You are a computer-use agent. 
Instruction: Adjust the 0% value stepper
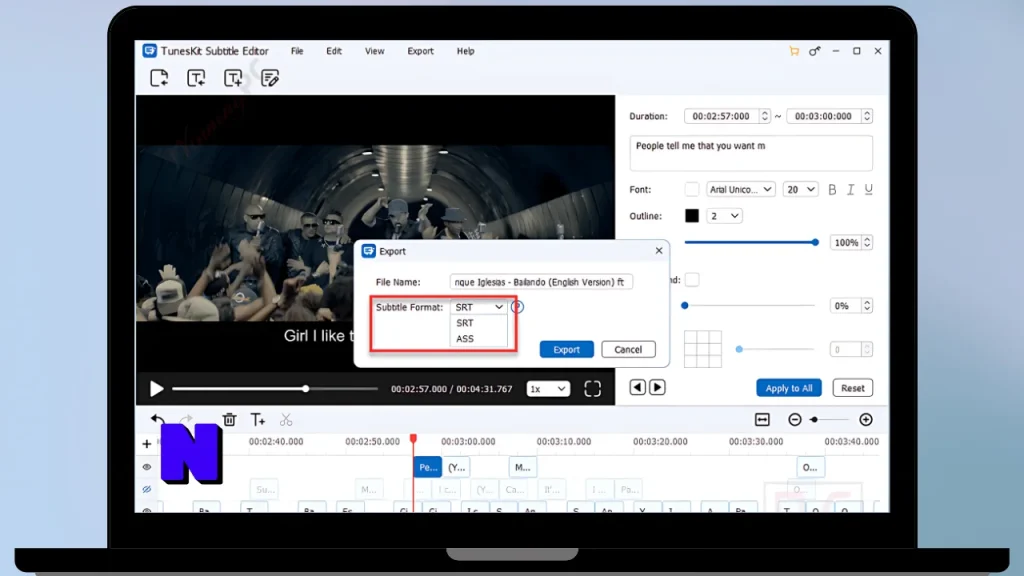pos(867,306)
